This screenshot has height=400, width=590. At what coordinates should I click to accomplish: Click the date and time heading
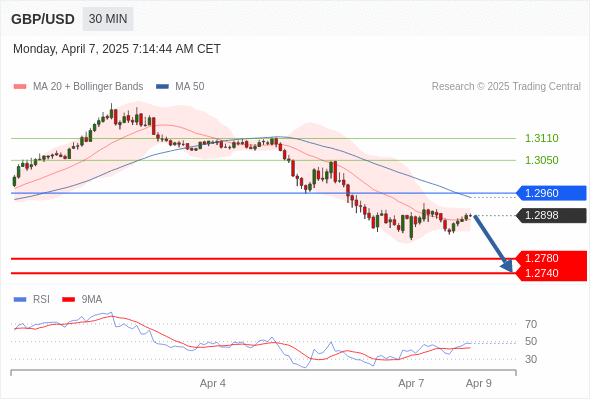tap(117, 49)
